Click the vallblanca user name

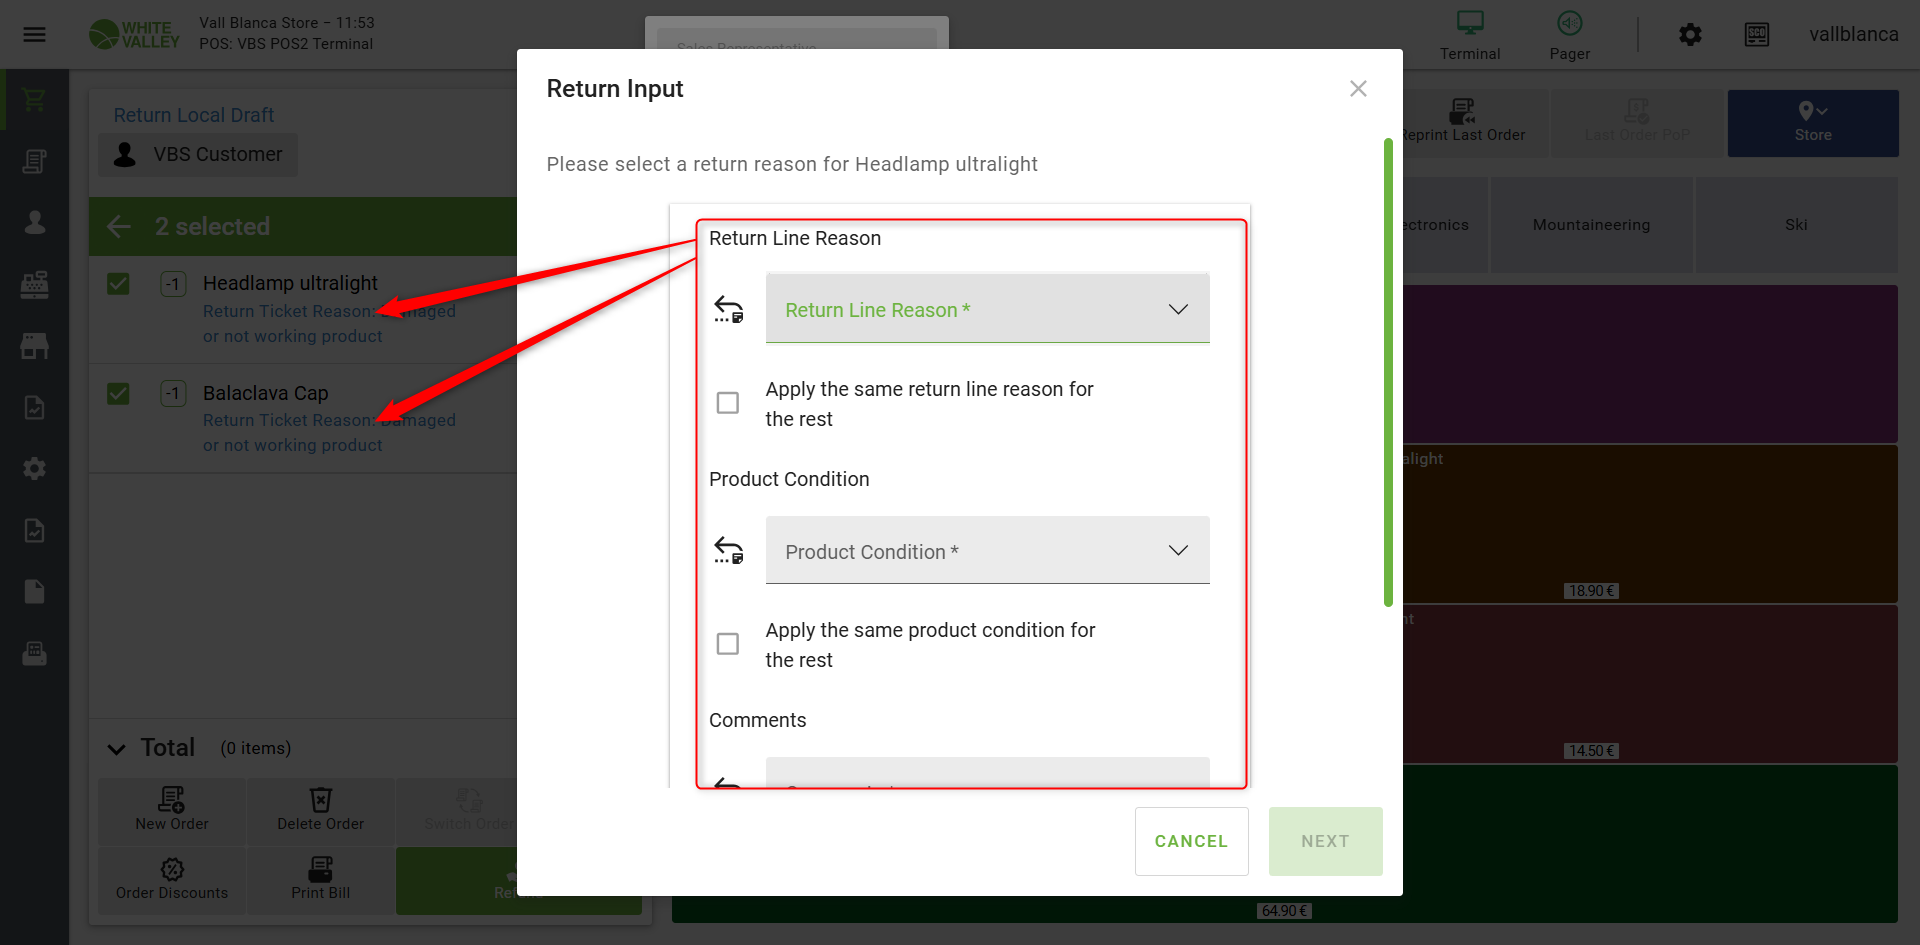tap(1853, 34)
